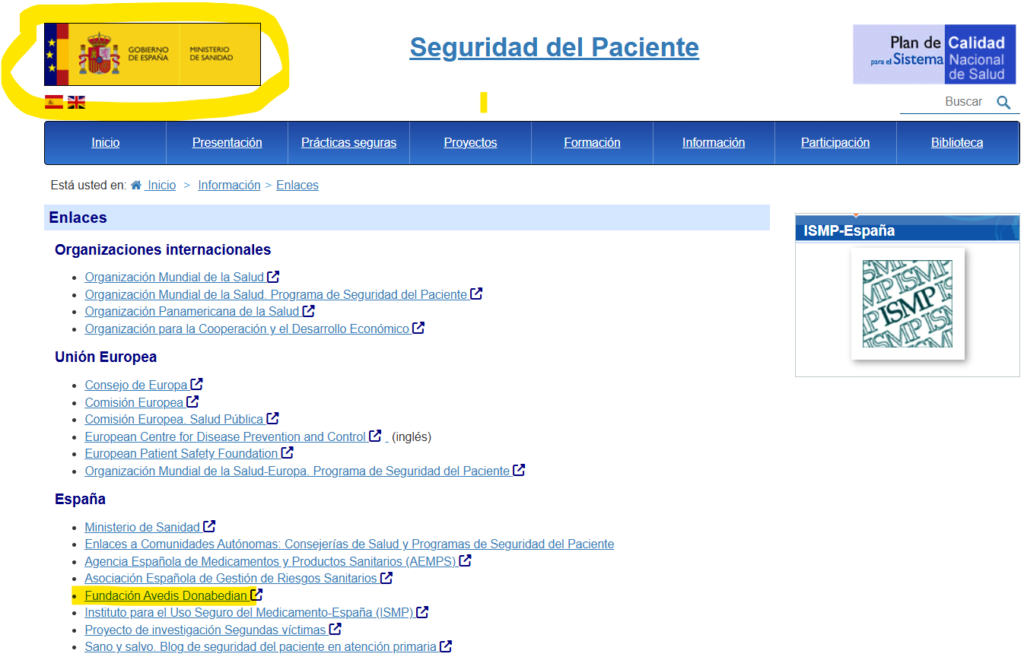Image resolution: width=1024 pixels, height=657 pixels.
Task: Open the Organización Mundial de la Salud link
Action: pos(174,277)
